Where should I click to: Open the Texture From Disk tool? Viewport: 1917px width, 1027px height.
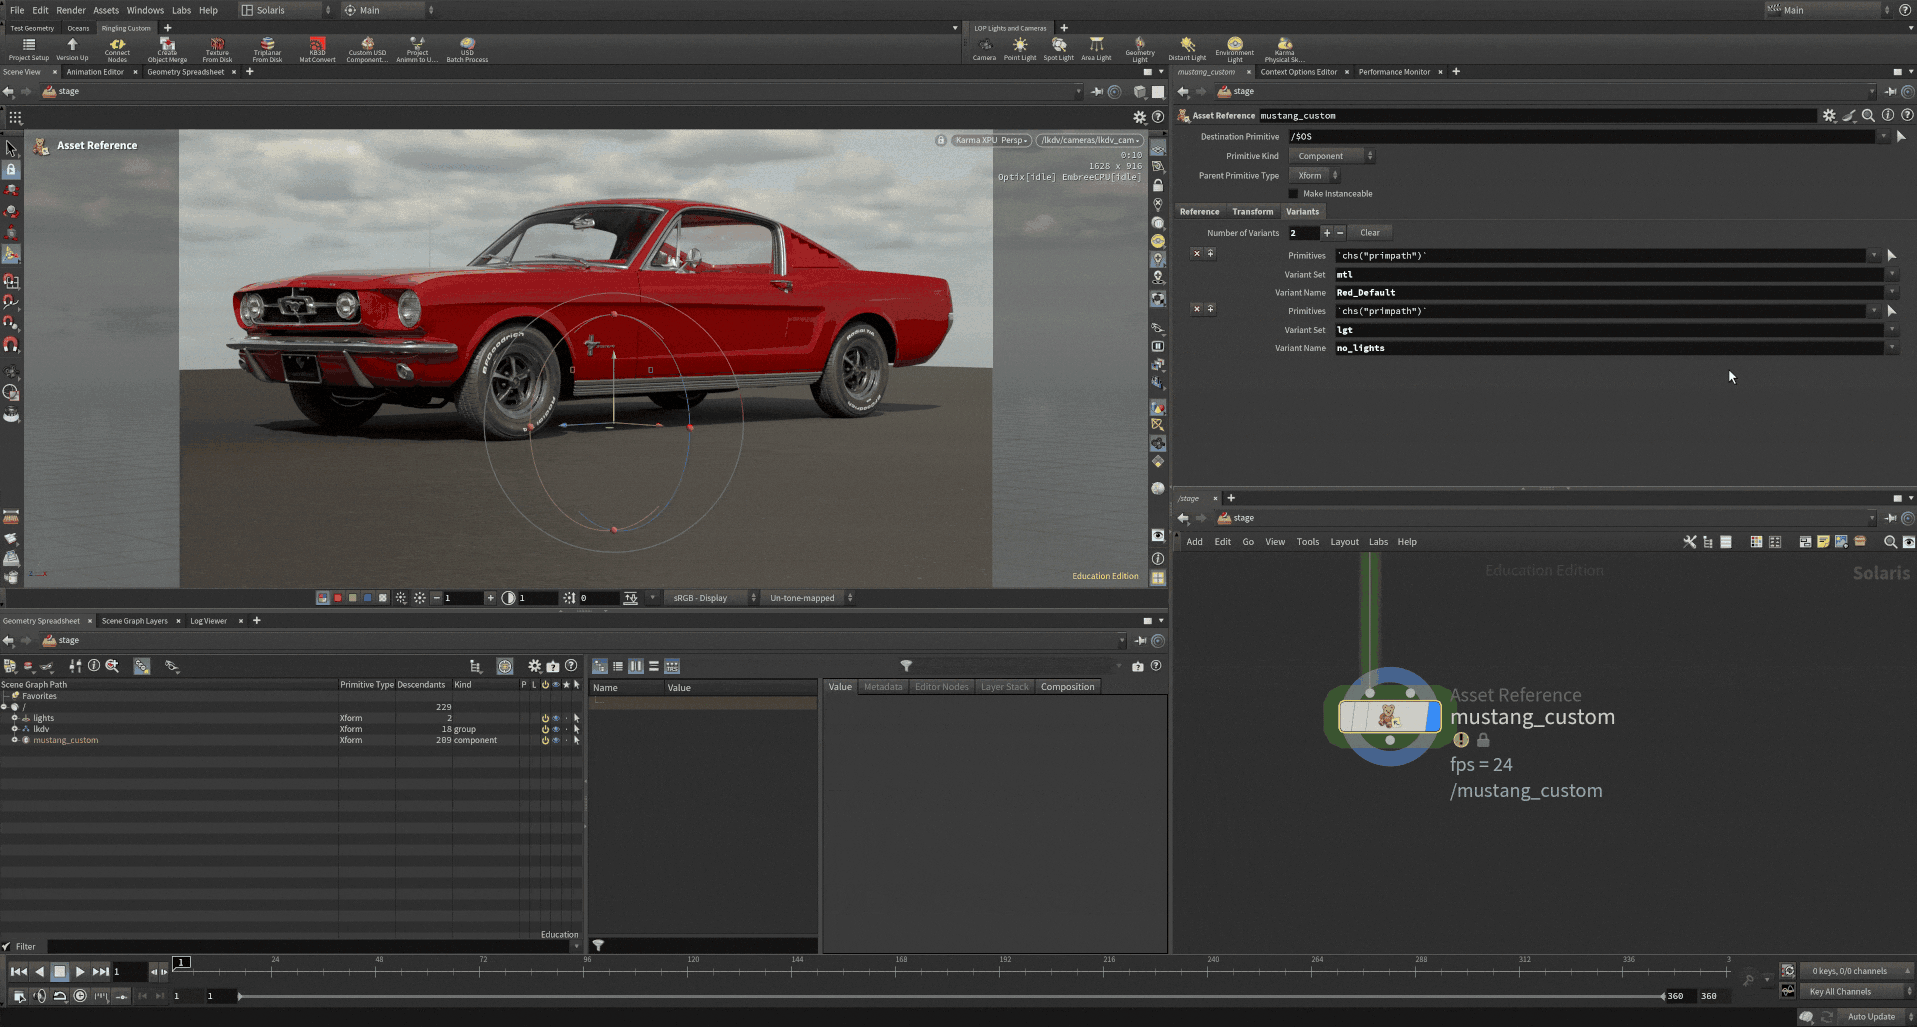[217, 49]
